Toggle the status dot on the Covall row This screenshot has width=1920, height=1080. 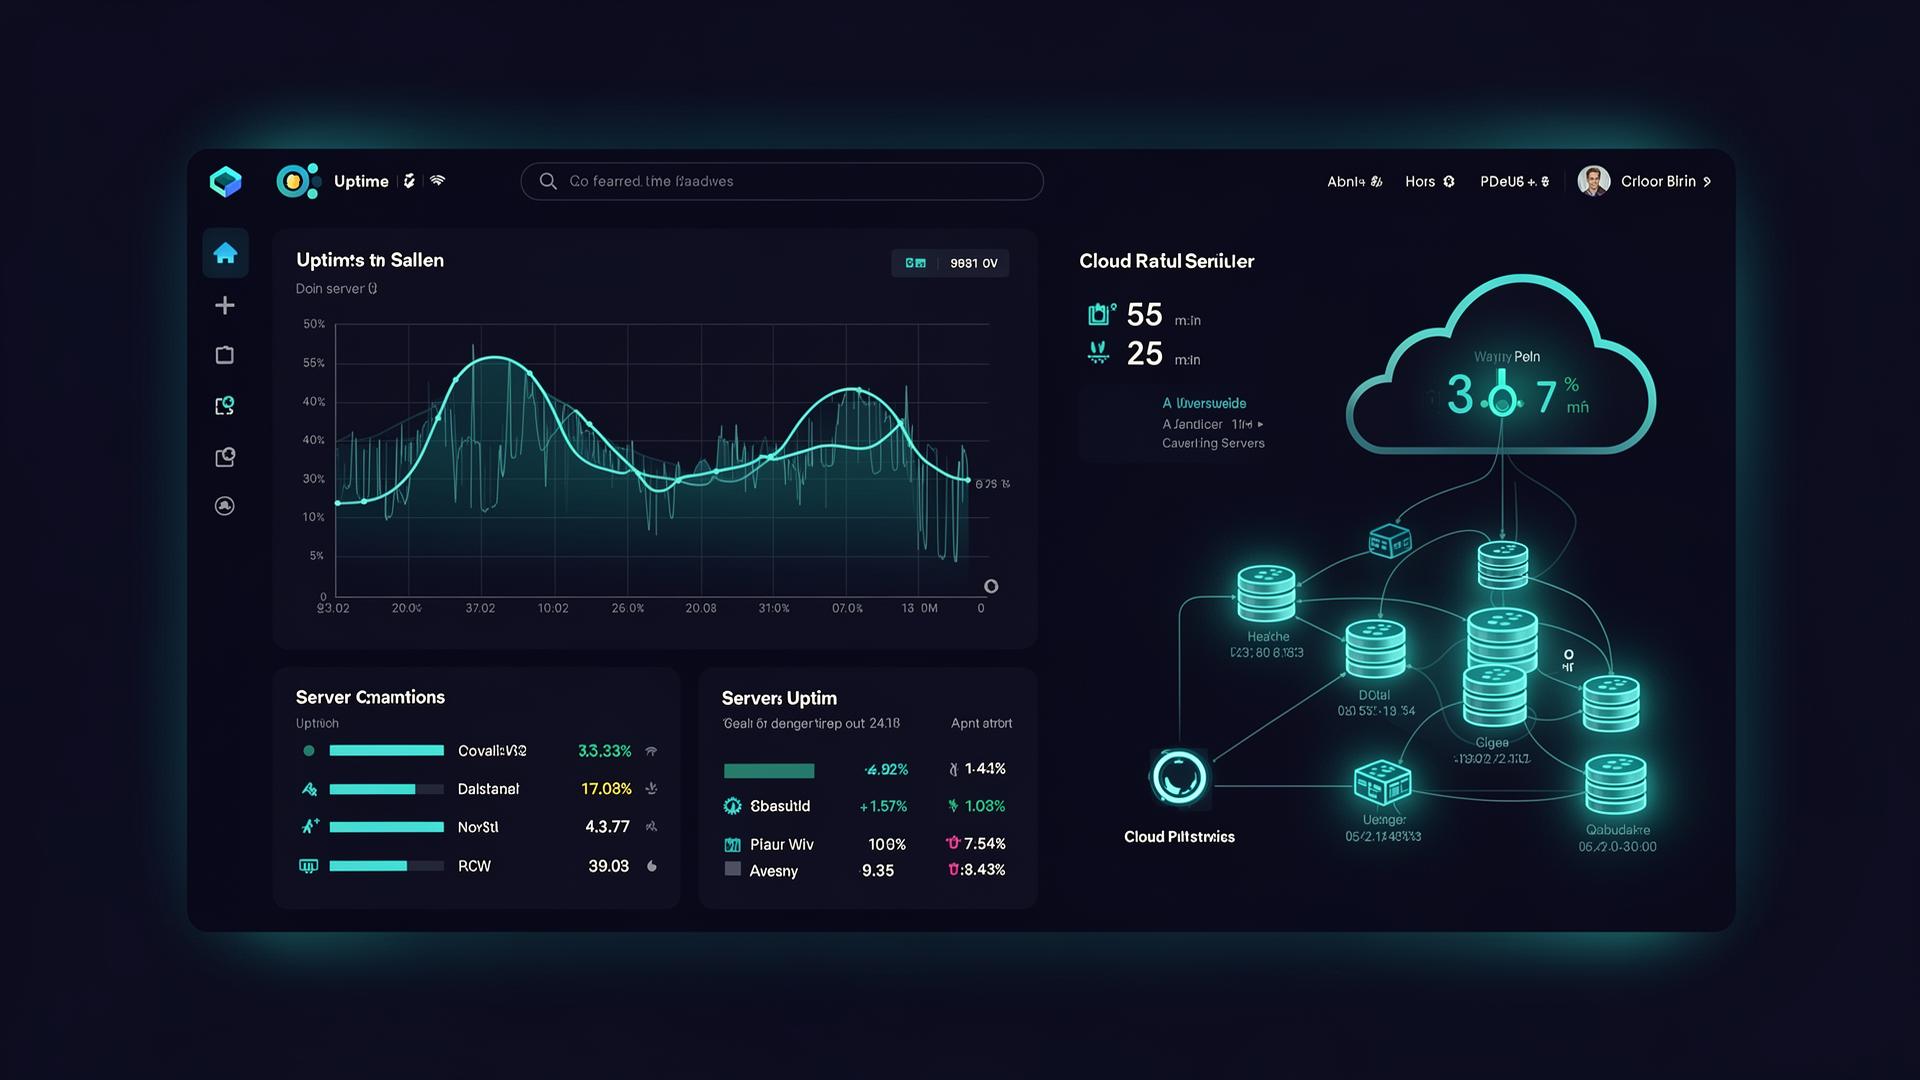(x=309, y=751)
